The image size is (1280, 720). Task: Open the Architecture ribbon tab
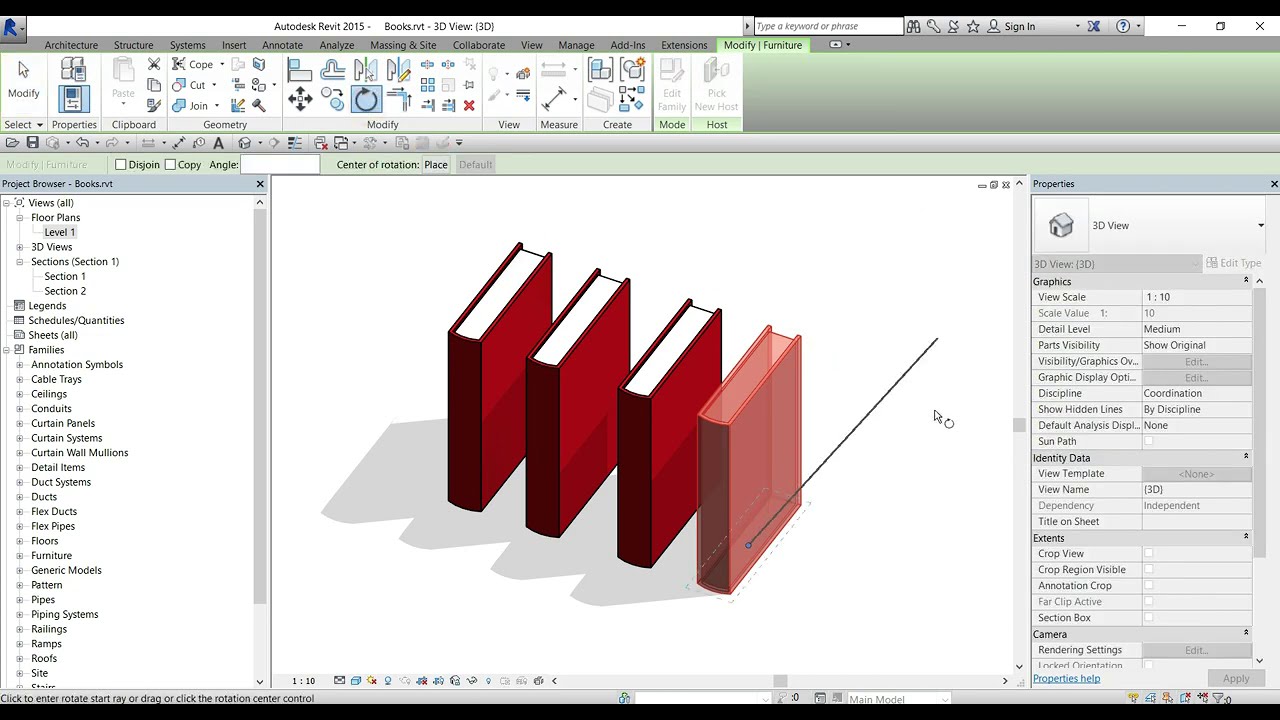71,45
